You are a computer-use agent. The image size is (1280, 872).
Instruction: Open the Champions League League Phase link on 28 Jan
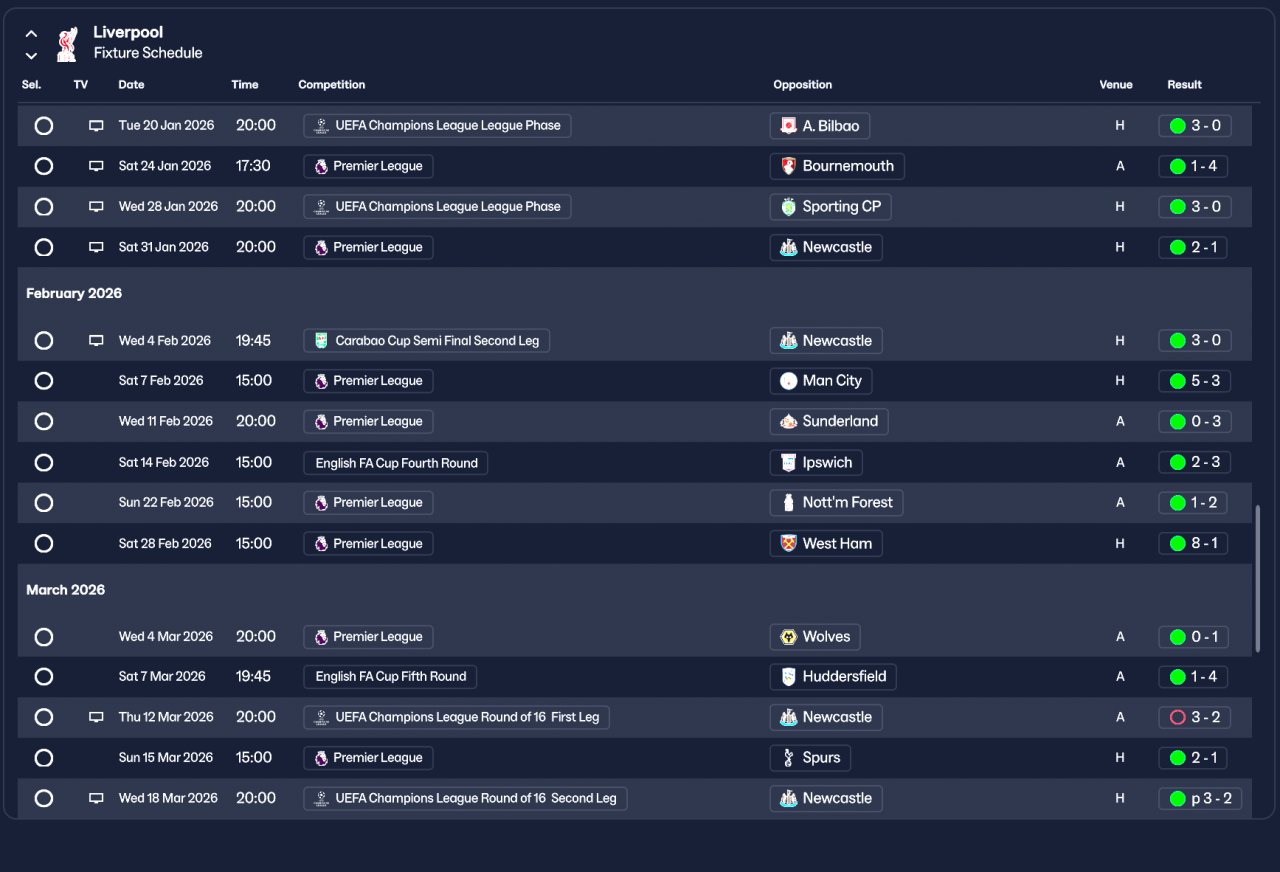437,207
